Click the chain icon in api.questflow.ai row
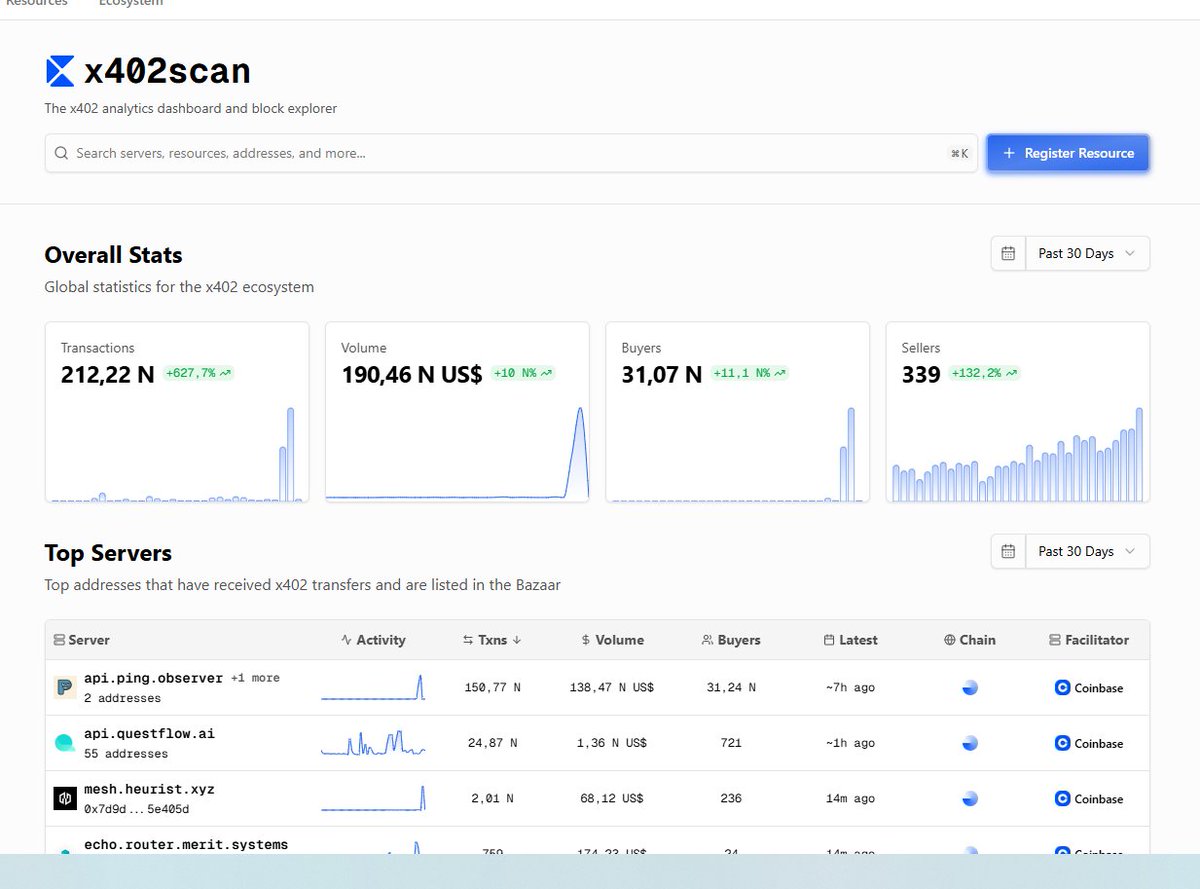The image size is (1200, 889). tap(969, 743)
